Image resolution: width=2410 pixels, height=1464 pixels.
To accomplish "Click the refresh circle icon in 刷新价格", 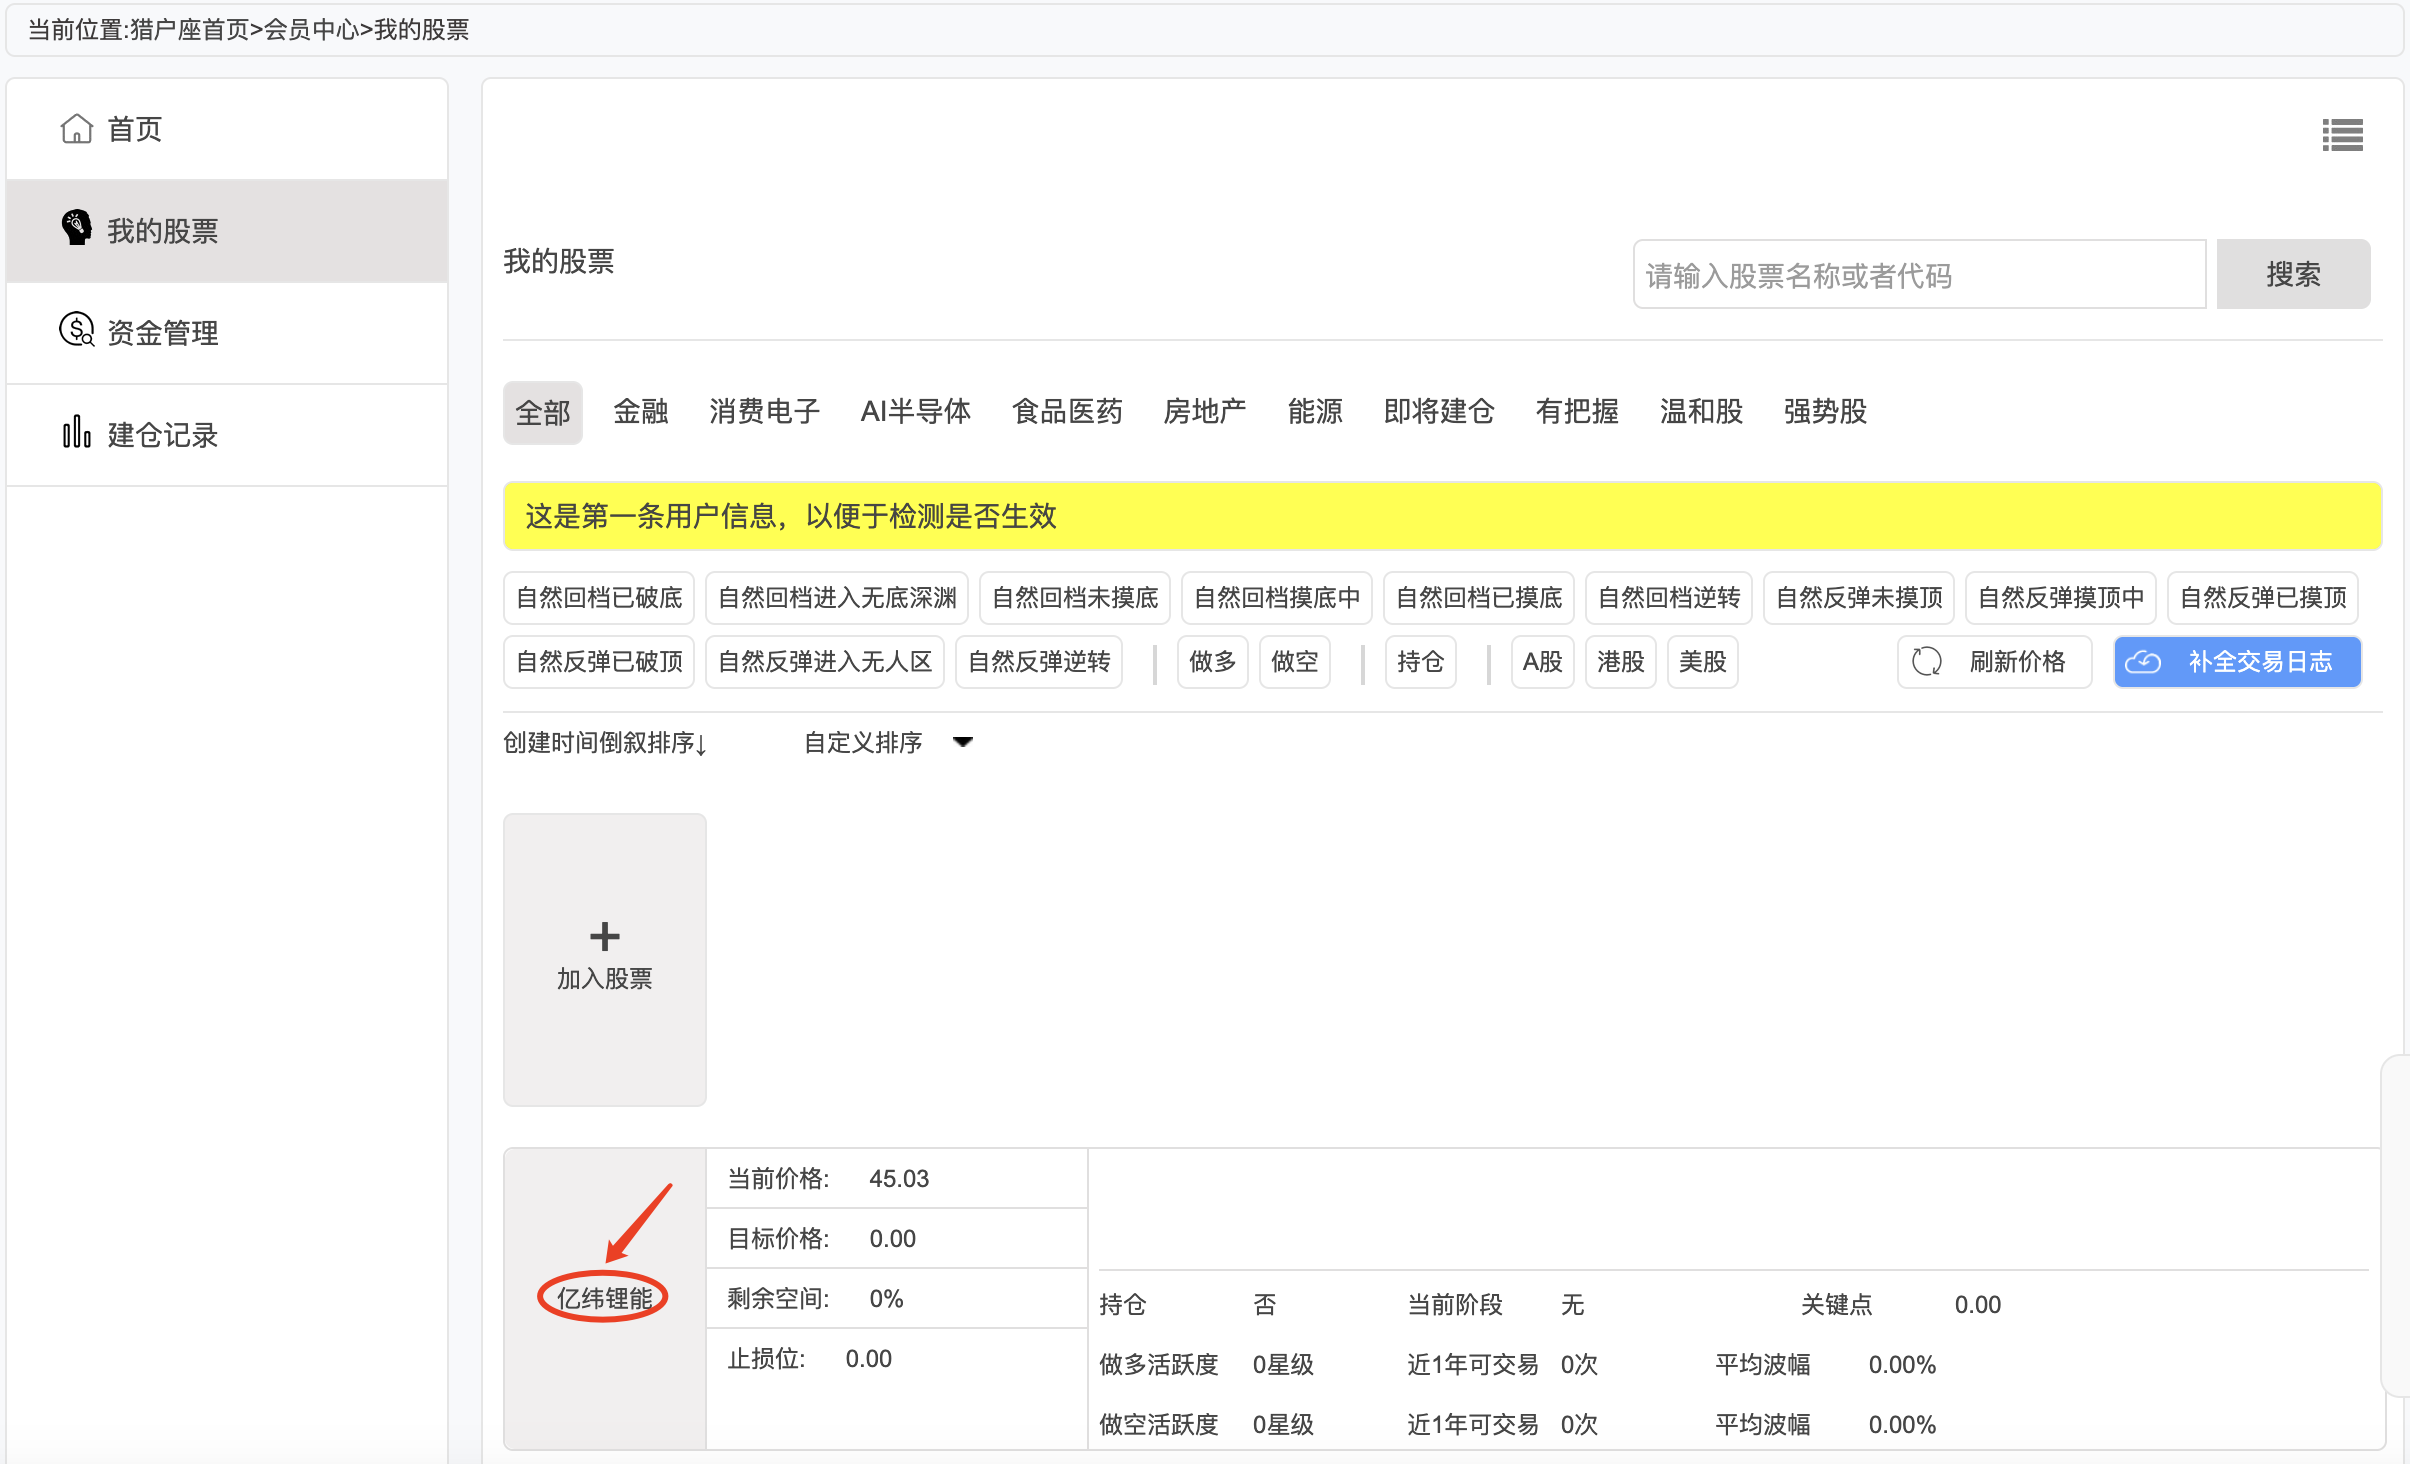I will pyautogui.click(x=1927, y=662).
